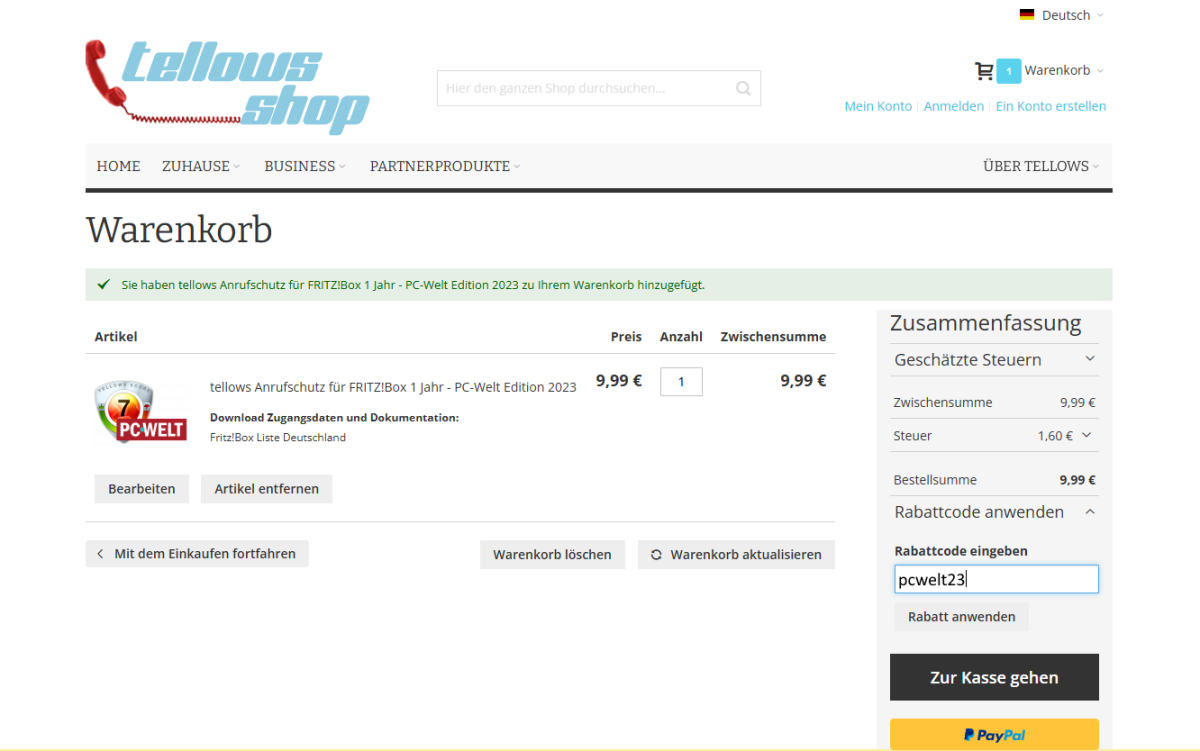Click the Zwischensumme table value 9,99 €
Screen dimensions: 1200x751
point(803,380)
